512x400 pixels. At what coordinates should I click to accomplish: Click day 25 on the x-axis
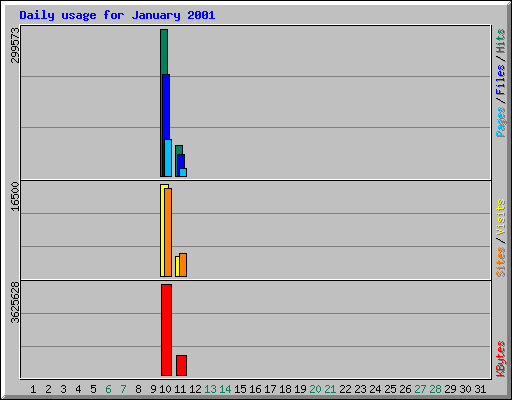point(390,389)
